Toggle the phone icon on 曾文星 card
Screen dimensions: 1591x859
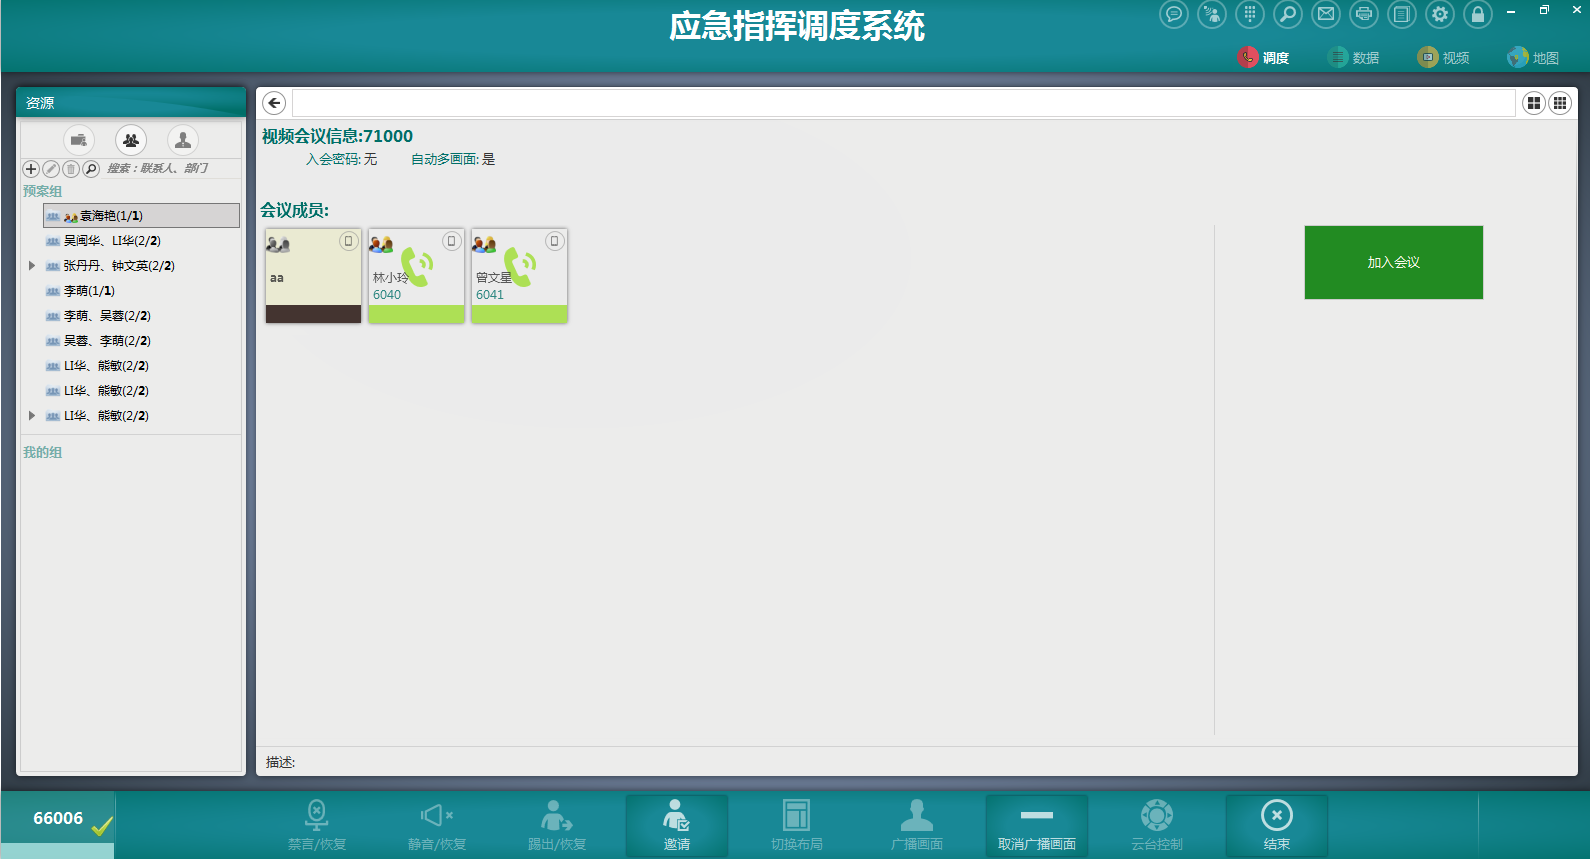click(x=554, y=241)
